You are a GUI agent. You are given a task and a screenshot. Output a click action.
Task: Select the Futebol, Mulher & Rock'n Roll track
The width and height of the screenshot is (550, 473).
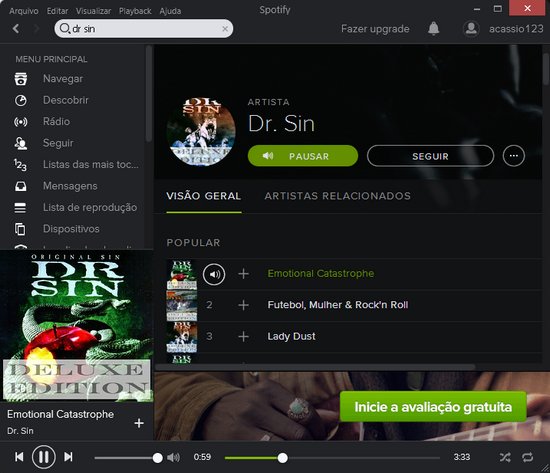click(338, 305)
